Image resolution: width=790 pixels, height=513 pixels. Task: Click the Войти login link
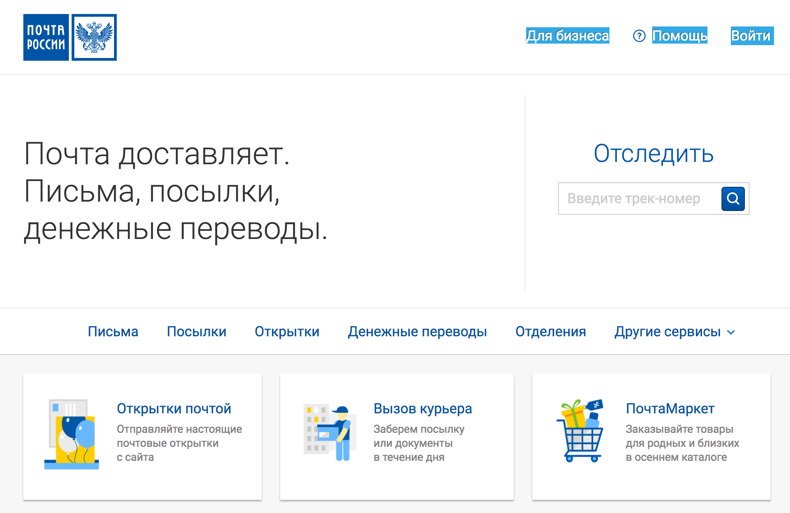751,36
